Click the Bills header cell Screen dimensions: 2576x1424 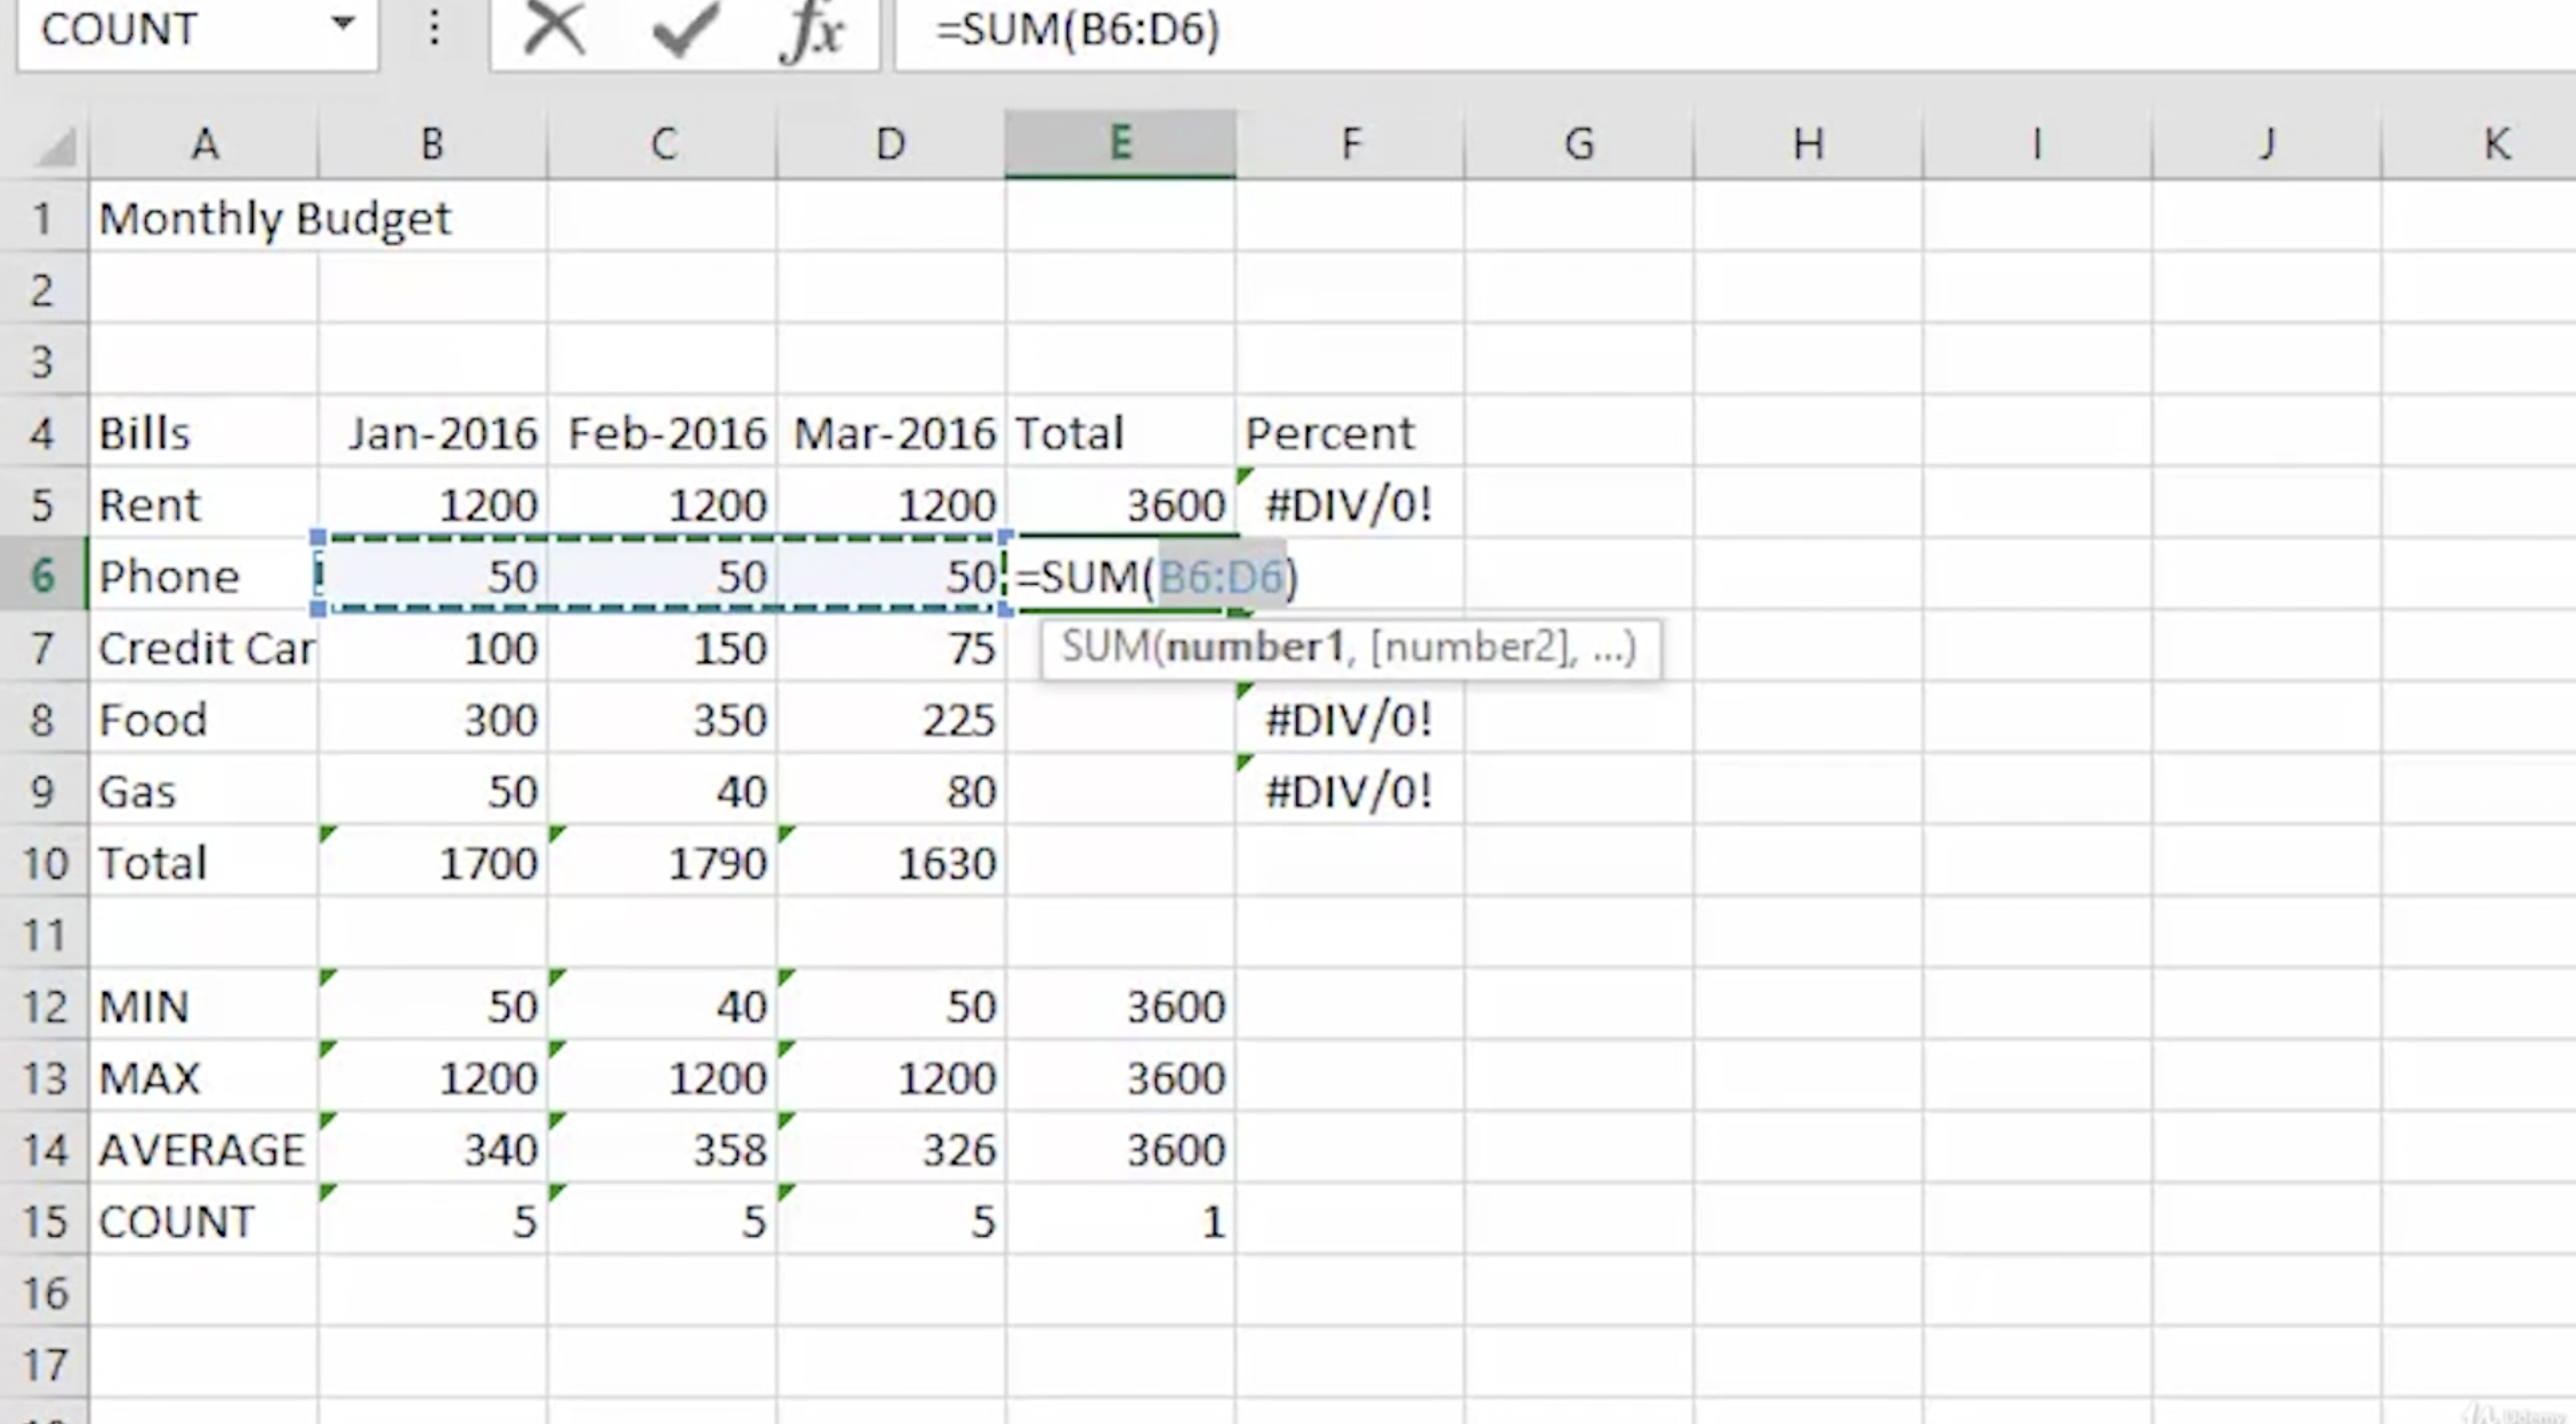point(204,432)
